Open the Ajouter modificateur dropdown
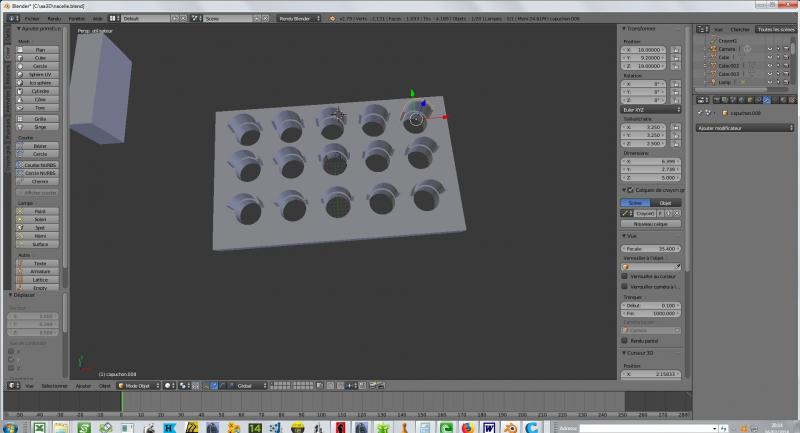Image resolution: width=800 pixels, height=433 pixels. [738, 129]
